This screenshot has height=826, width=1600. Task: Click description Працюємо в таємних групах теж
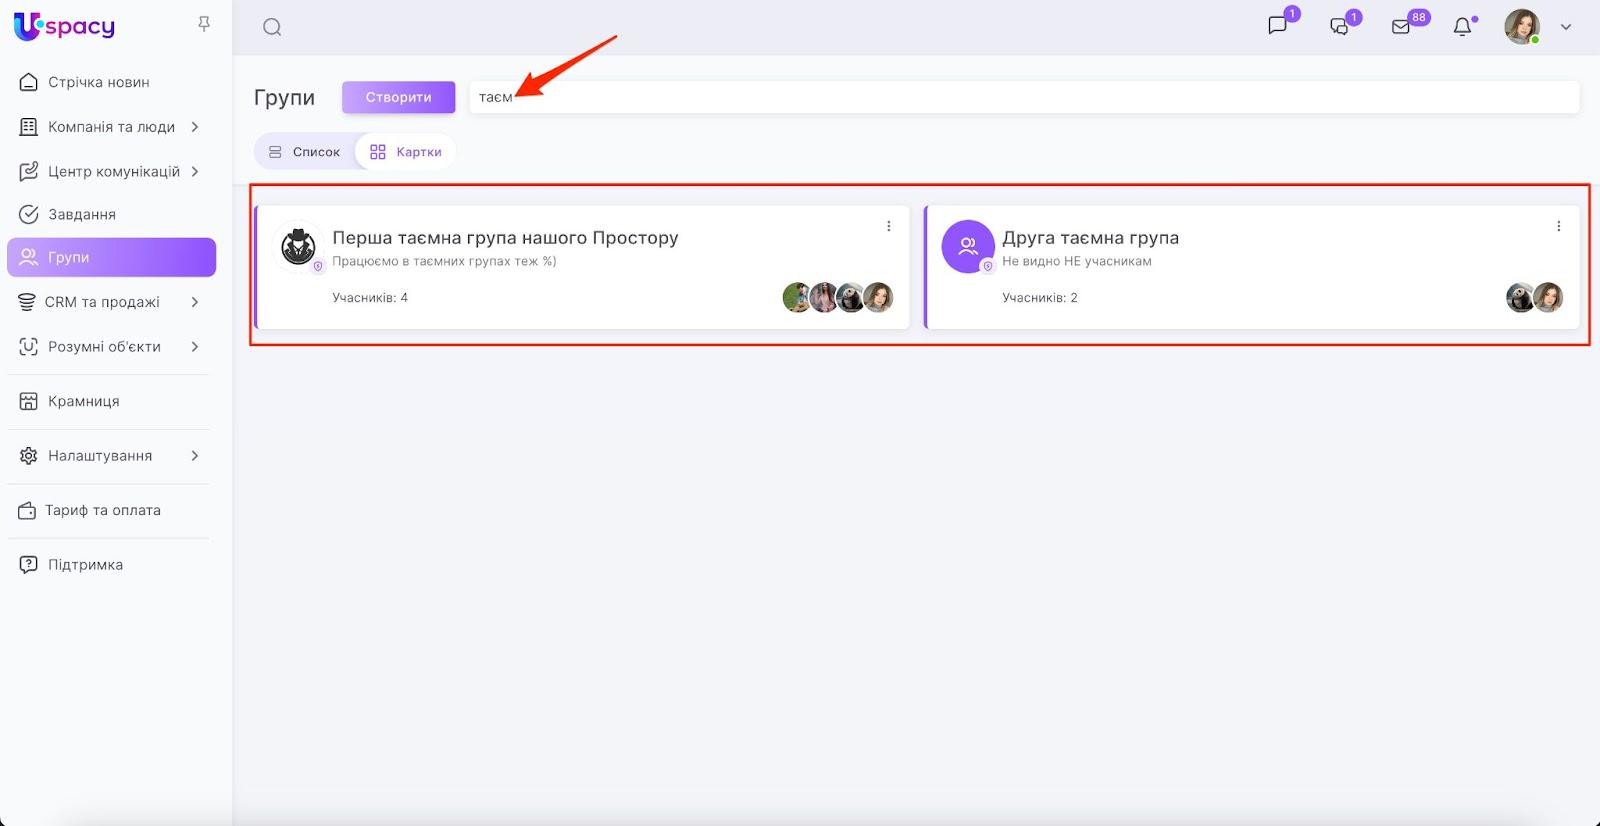(444, 261)
